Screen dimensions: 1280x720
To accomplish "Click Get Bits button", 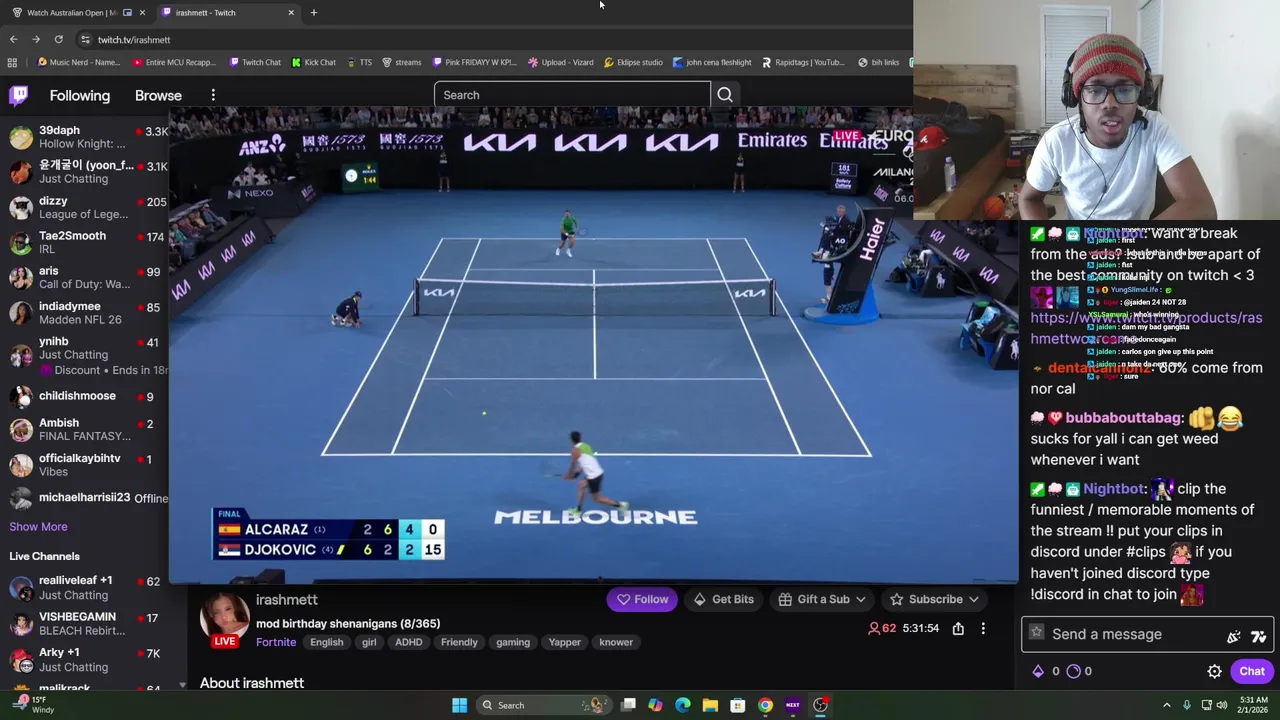I will click(724, 599).
